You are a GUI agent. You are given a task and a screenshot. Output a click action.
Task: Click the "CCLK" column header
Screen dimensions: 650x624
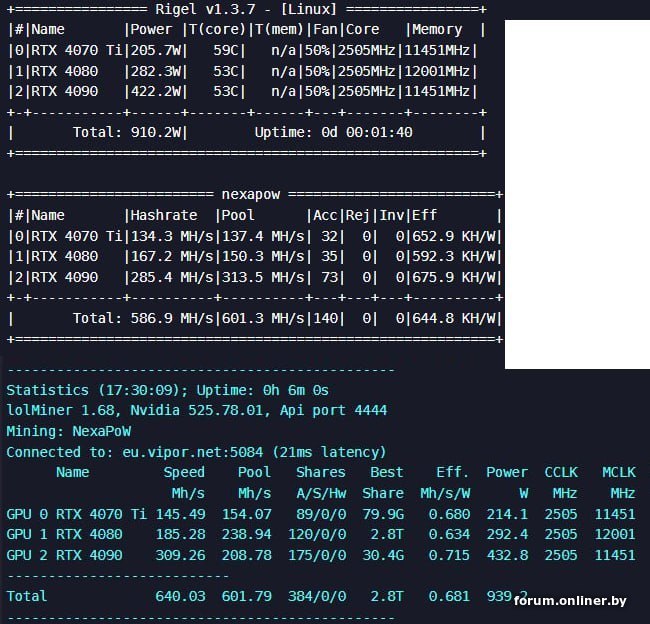click(x=561, y=473)
